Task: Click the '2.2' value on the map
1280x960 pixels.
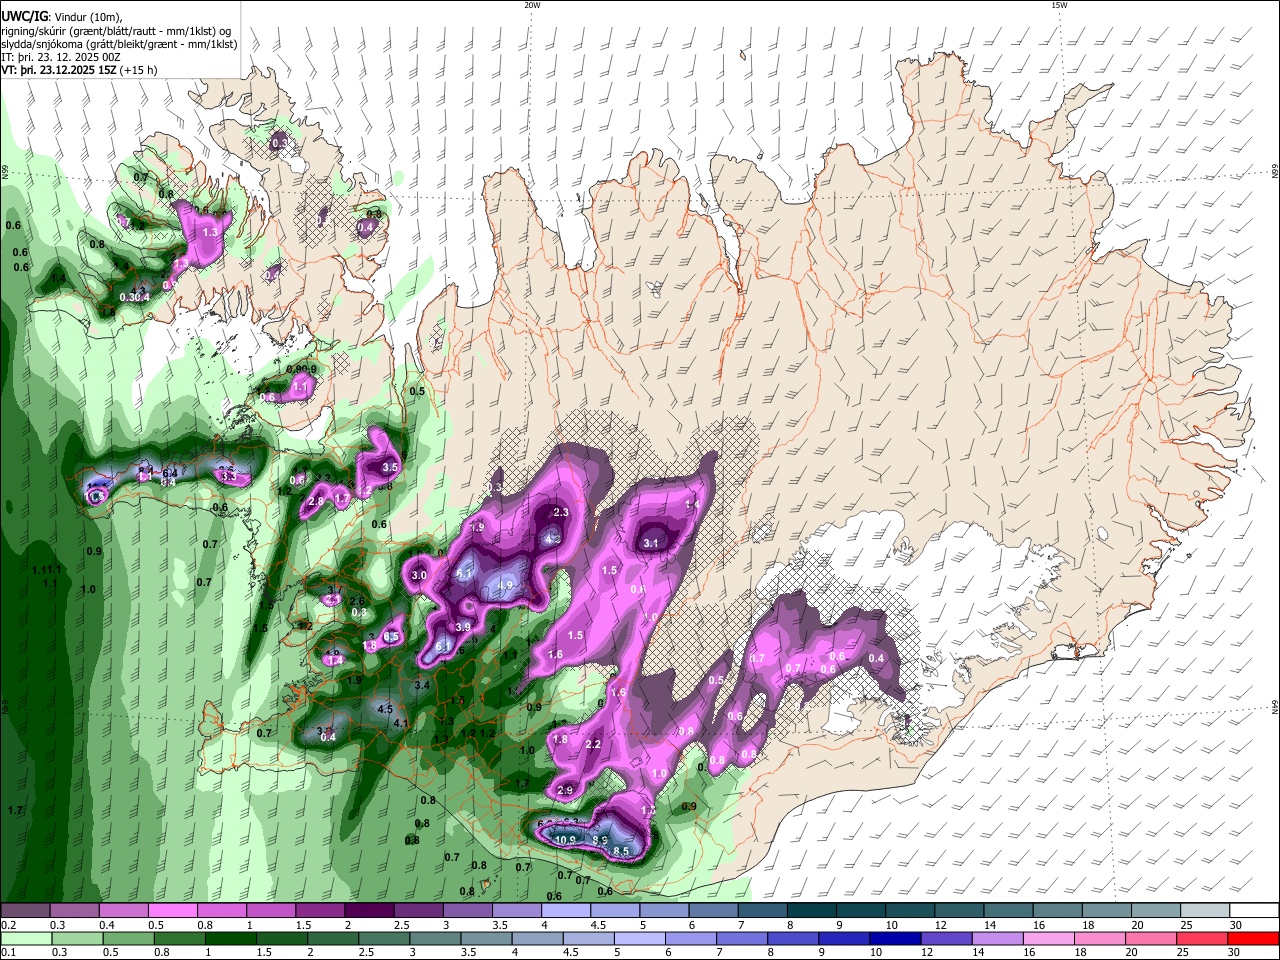Action: coord(593,744)
